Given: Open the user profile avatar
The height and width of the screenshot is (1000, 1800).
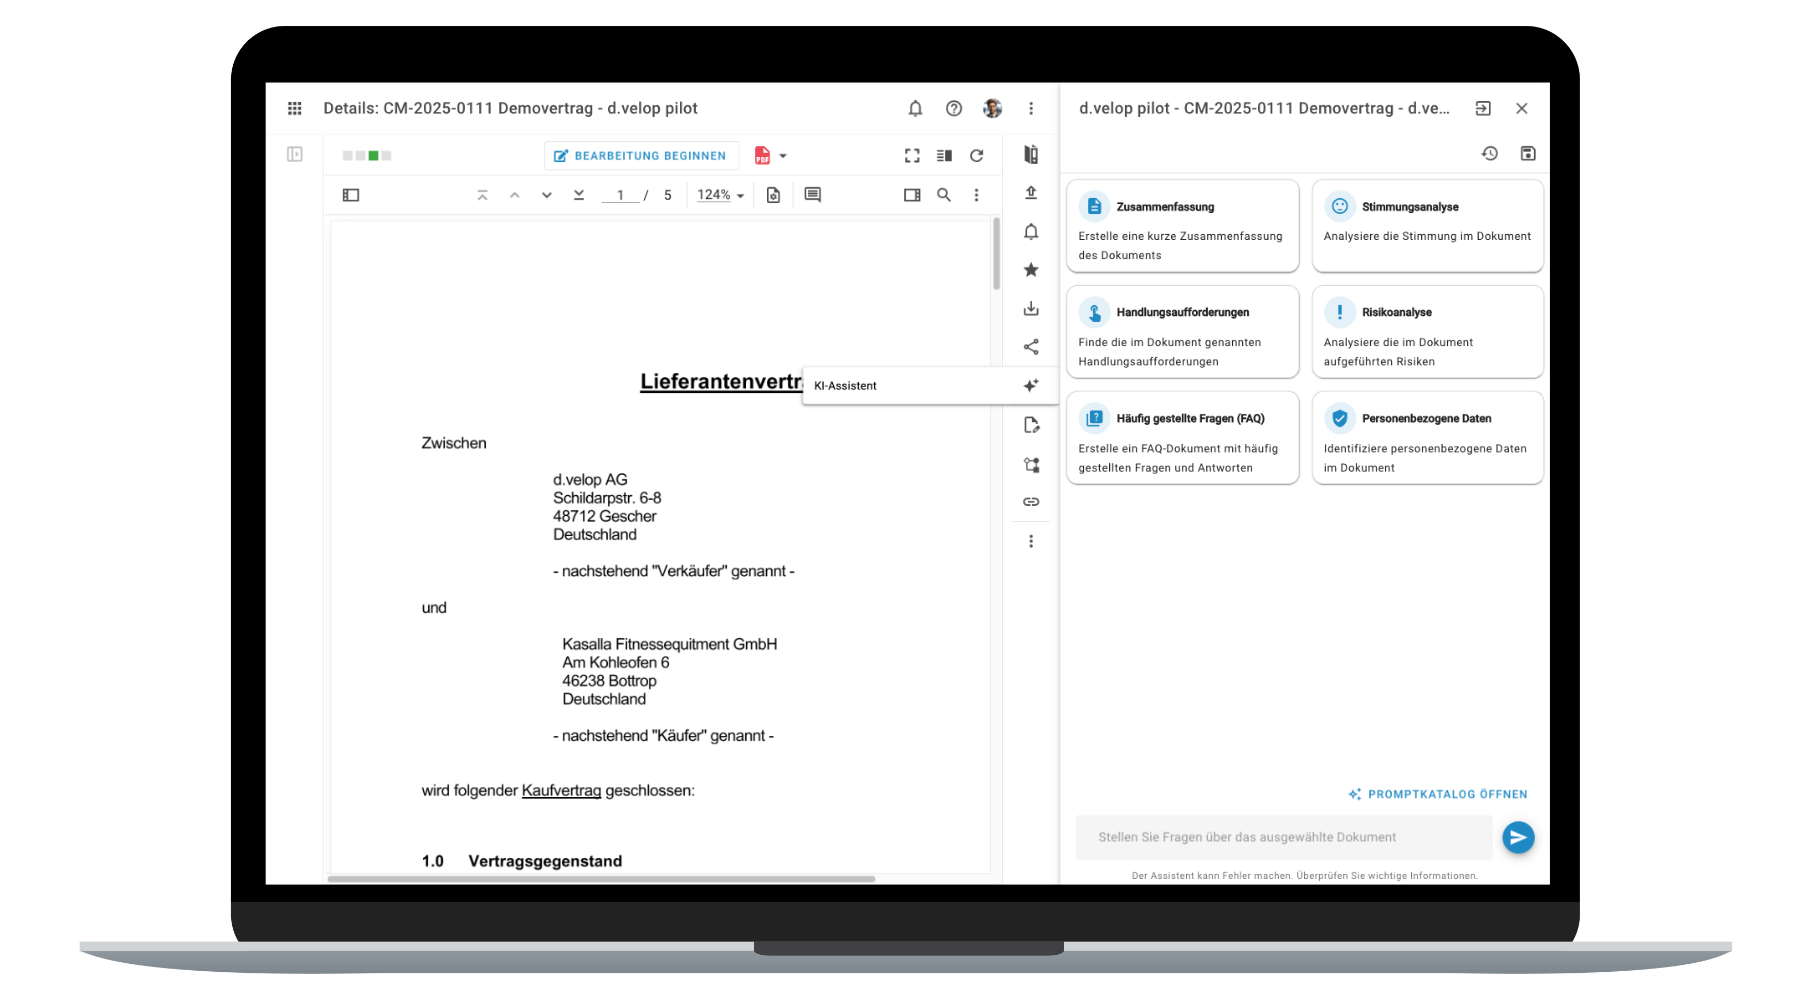Looking at the screenshot, I should [992, 108].
